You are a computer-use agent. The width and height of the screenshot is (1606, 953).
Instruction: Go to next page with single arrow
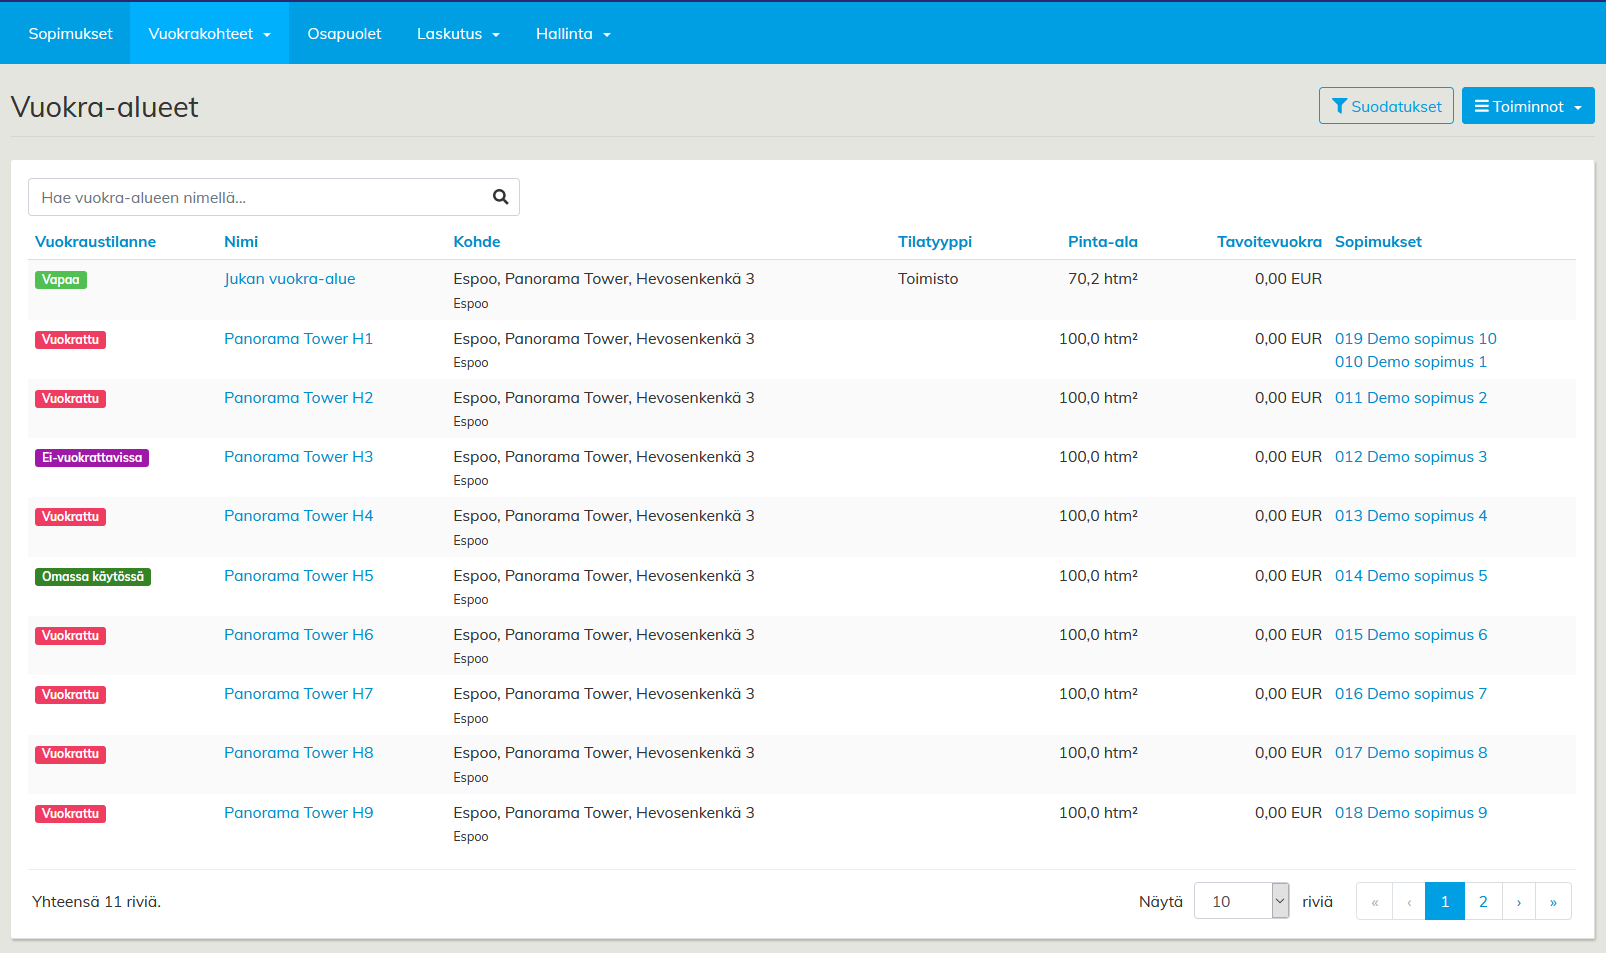click(x=1518, y=901)
